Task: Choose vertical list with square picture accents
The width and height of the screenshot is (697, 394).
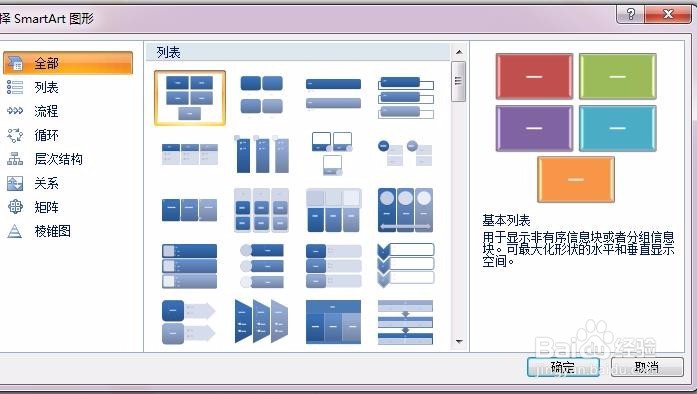Action: point(190,266)
